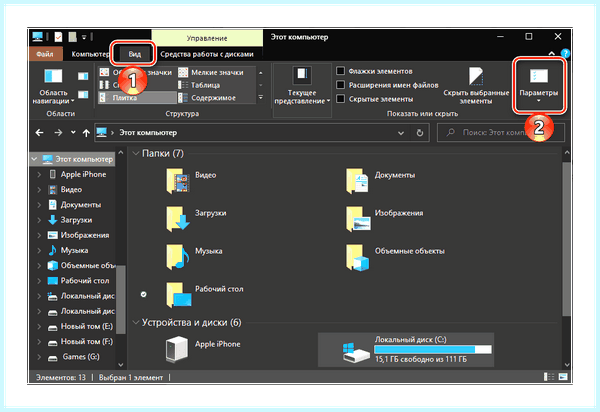
Task: Collapse the ribbon with up chevron
Action: (x=551, y=54)
